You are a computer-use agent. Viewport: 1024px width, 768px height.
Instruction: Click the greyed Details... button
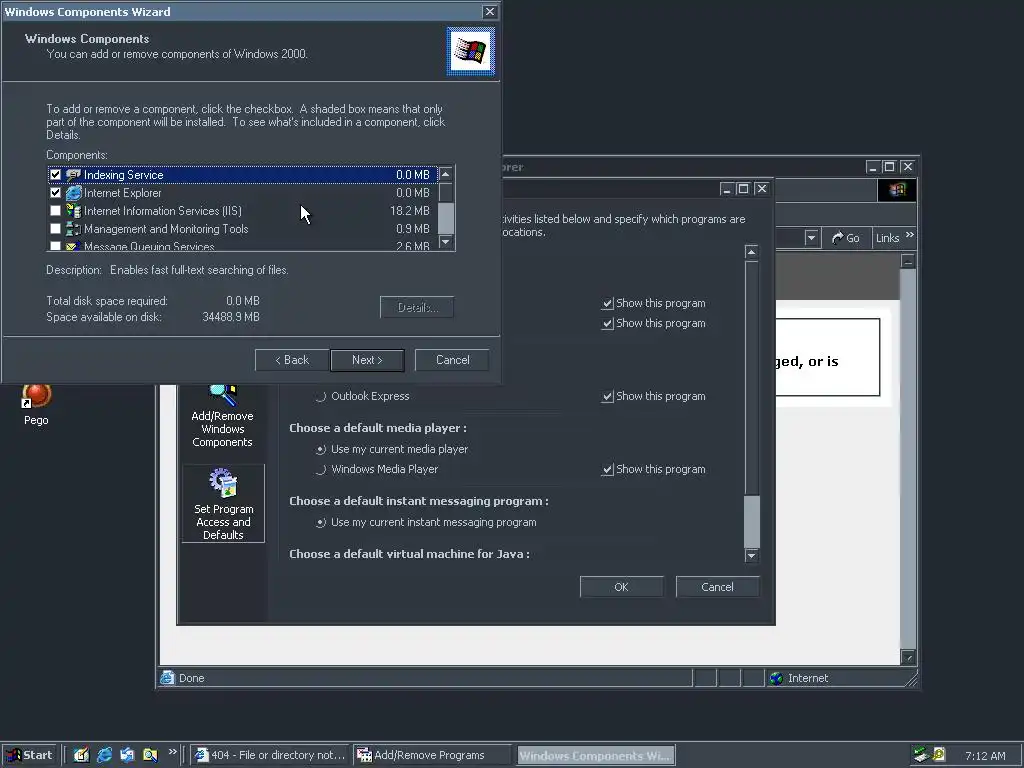point(417,308)
